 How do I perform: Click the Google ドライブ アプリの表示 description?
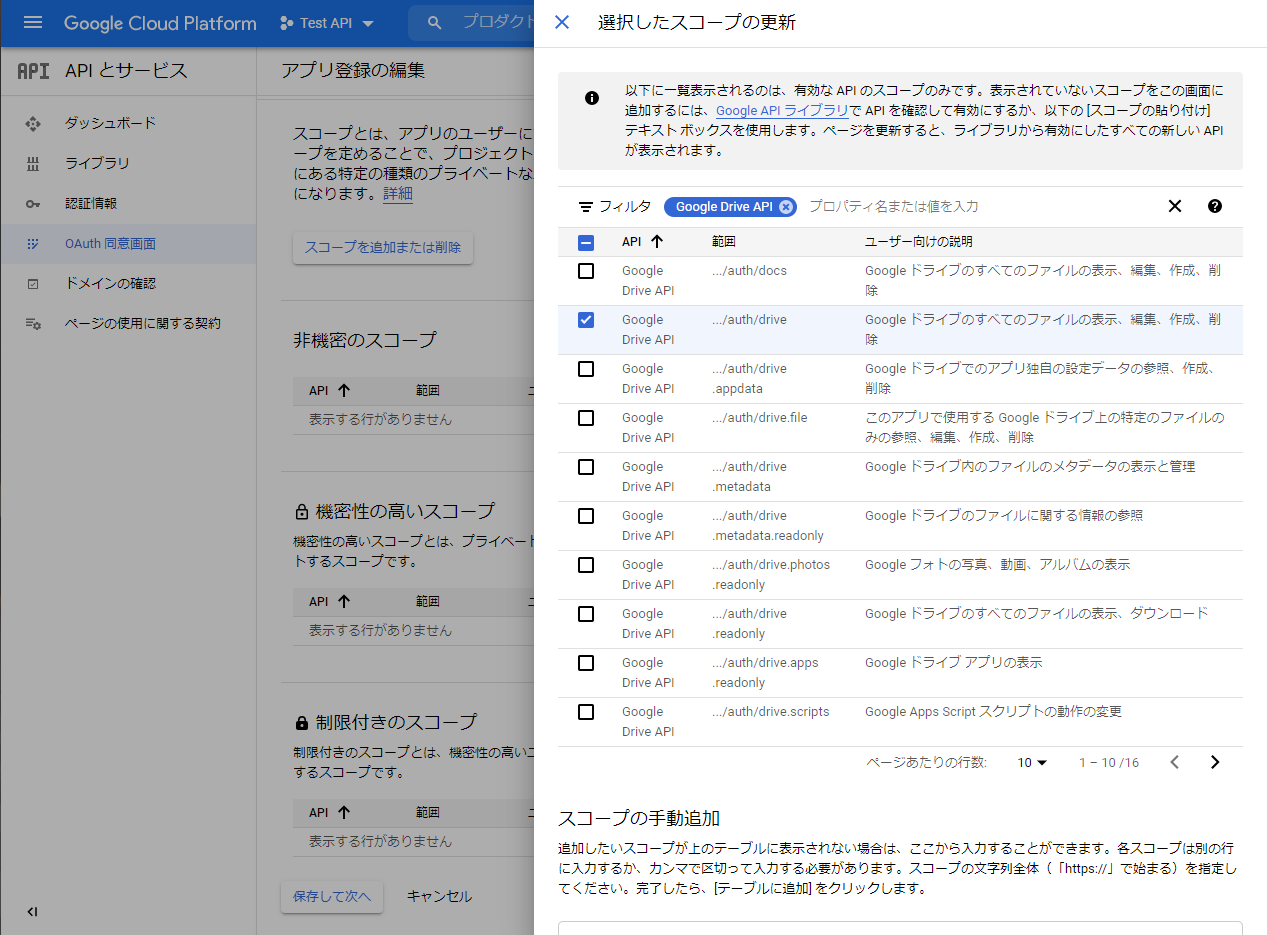tap(953, 663)
